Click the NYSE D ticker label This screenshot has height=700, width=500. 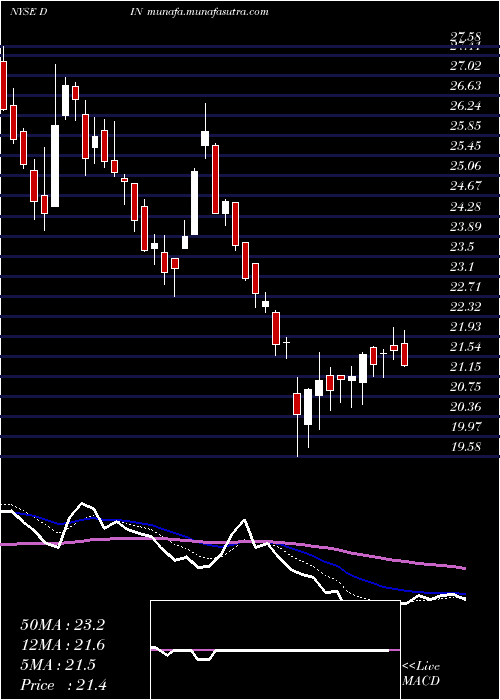[x=29, y=12]
